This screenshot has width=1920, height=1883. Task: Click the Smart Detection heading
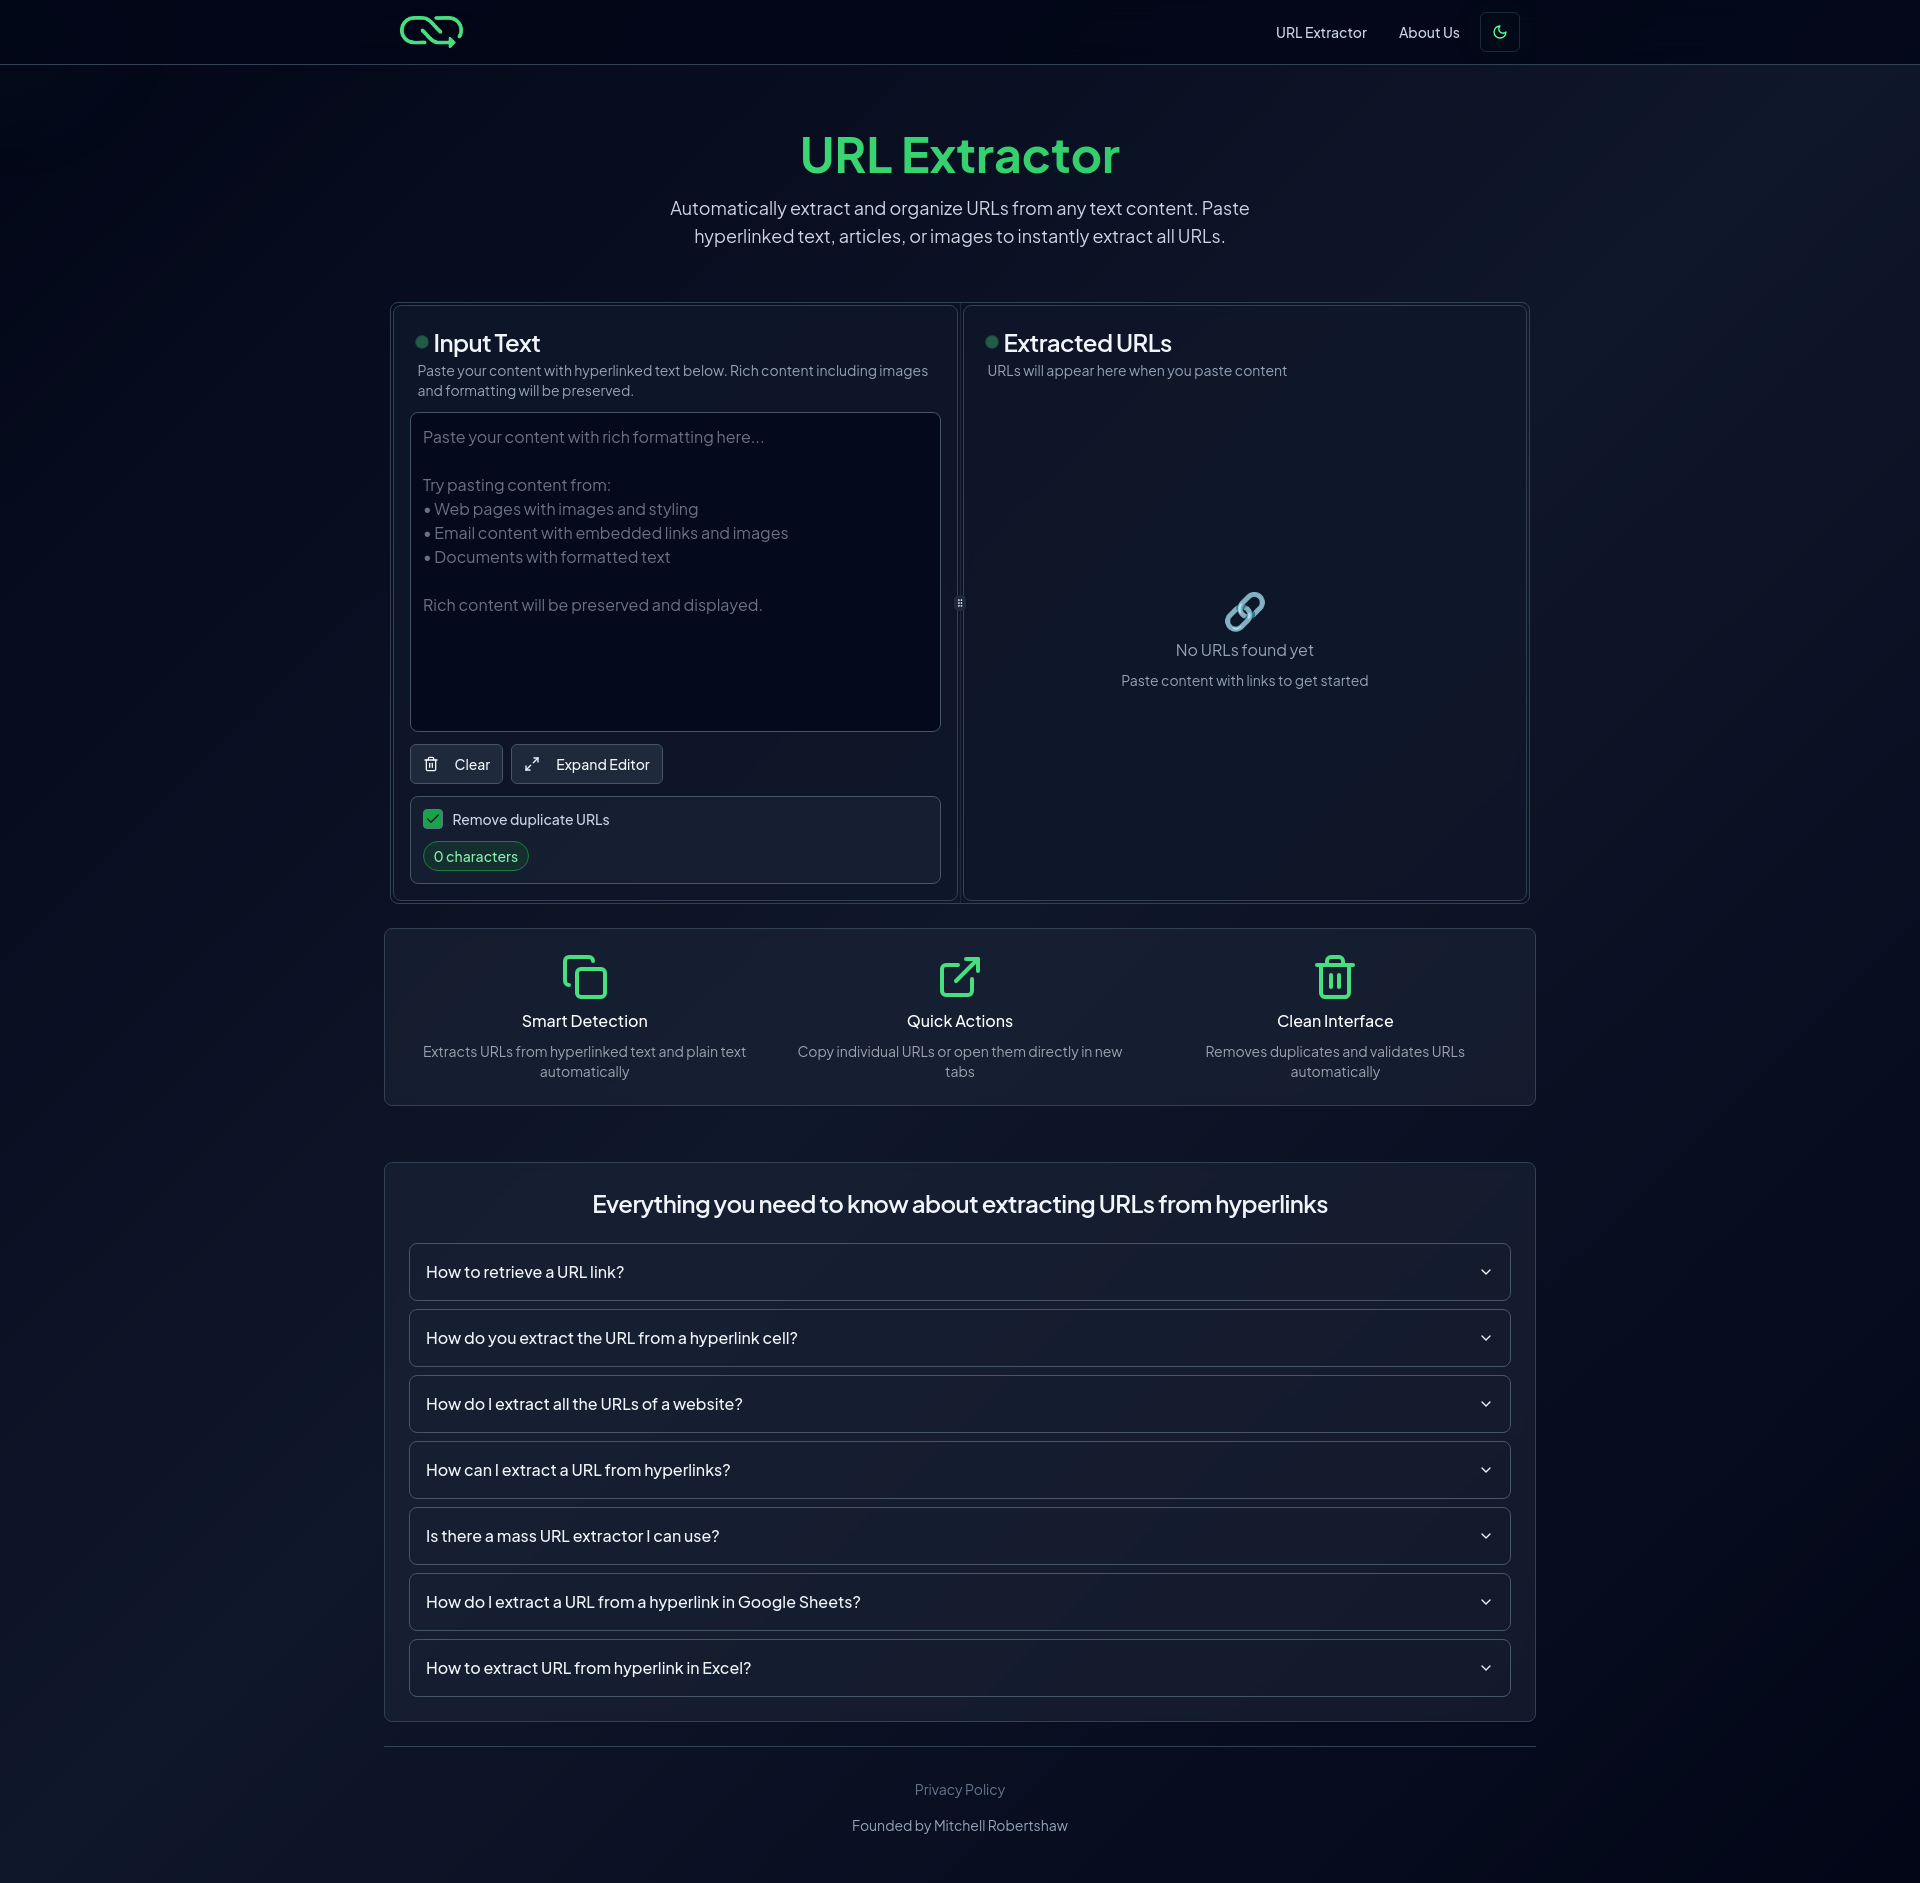pos(585,1021)
